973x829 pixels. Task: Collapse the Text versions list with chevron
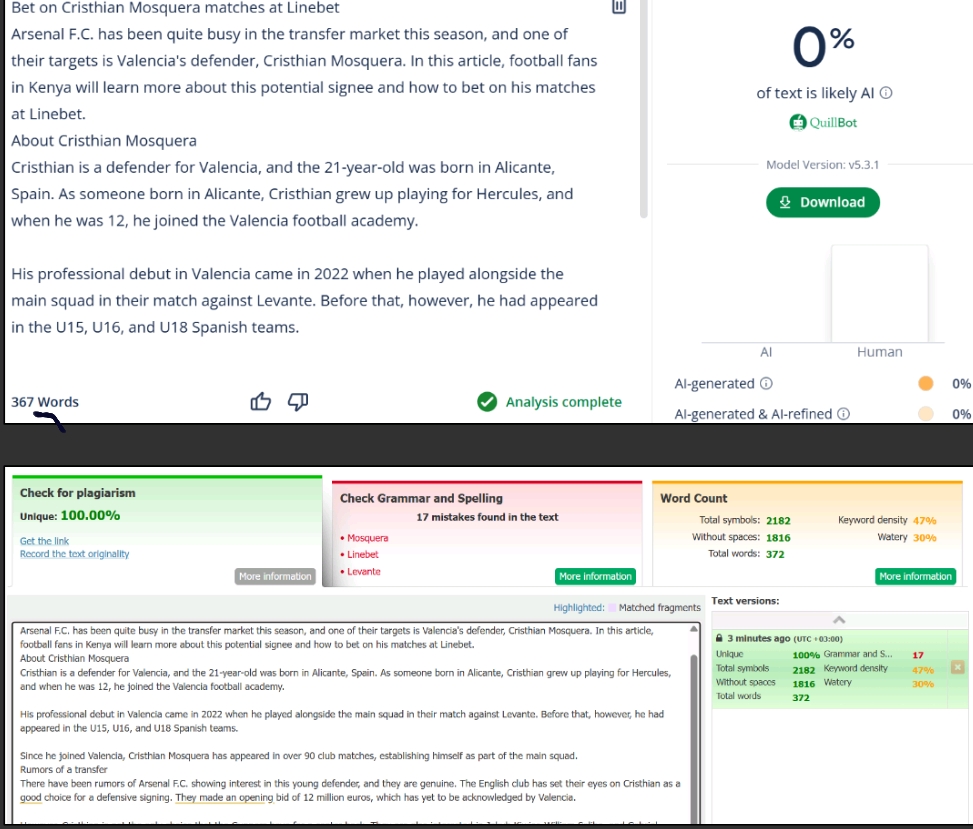[x=839, y=620]
